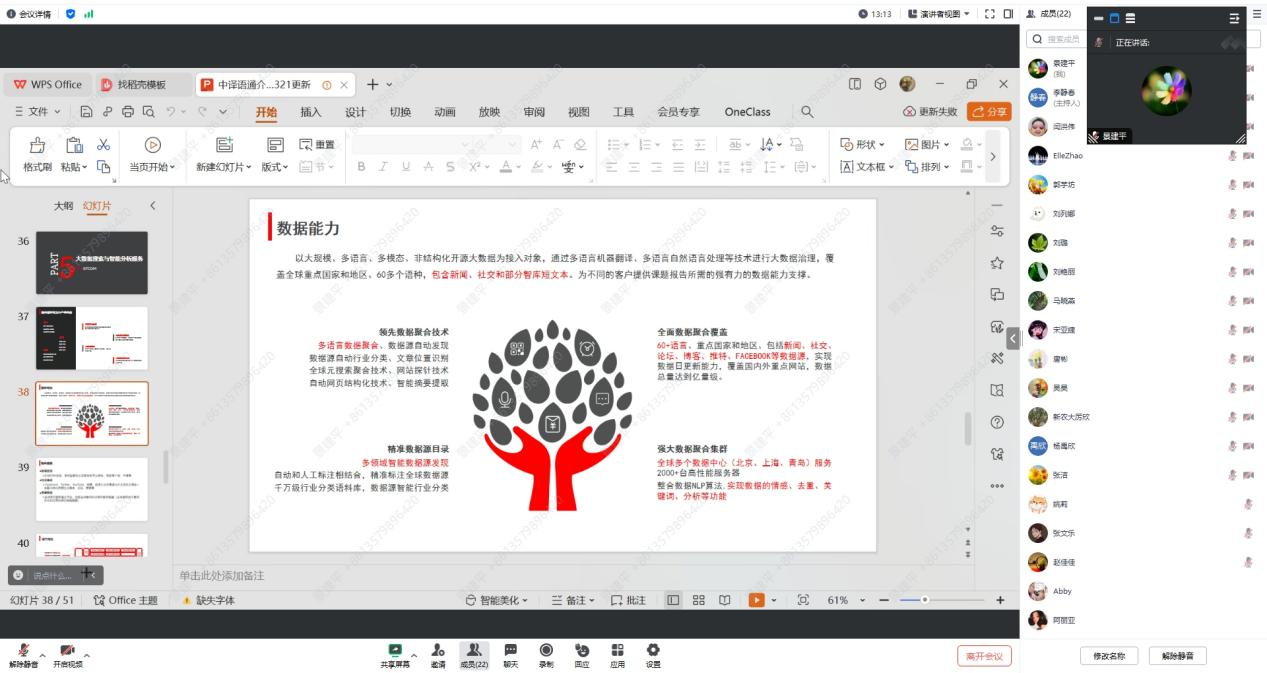Screen dimensions: 1267x673
Task: Switch to the 设计 ribbon tab
Action: coord(355,112)
